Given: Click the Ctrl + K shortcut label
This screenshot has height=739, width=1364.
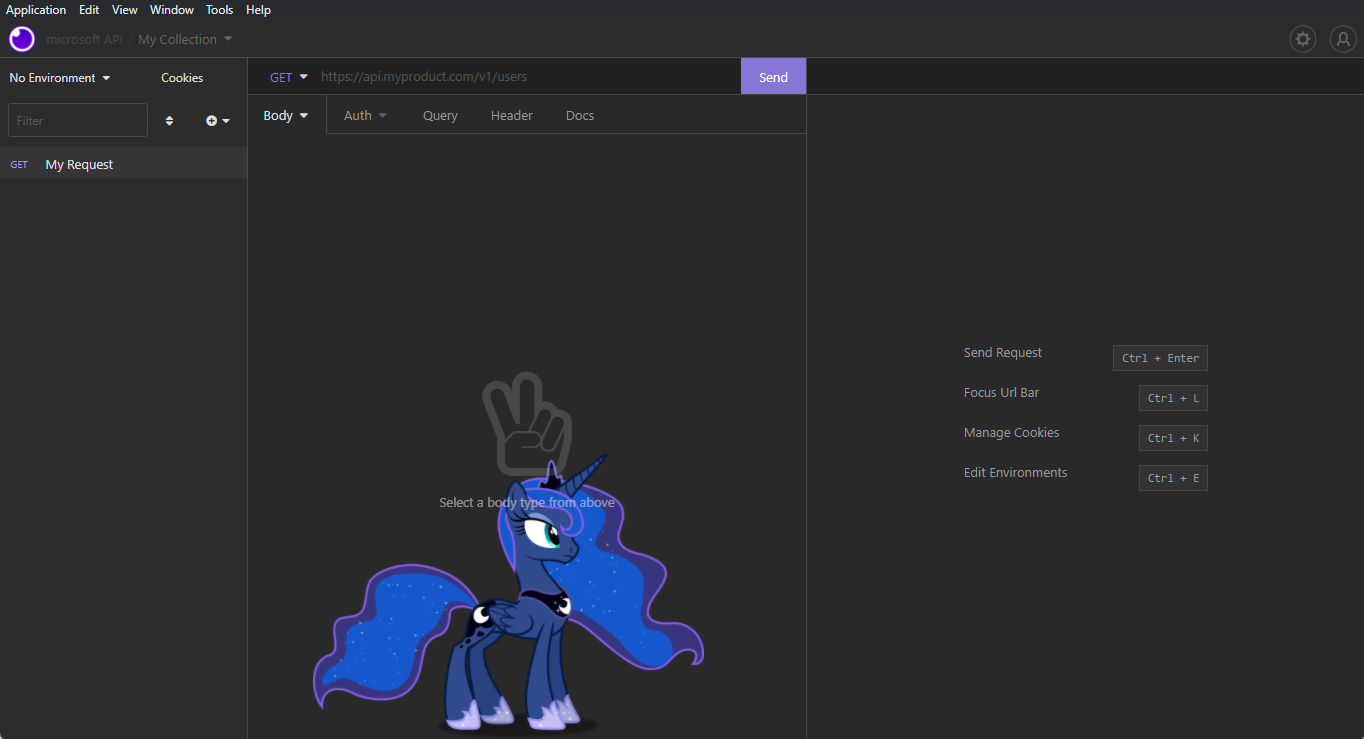Looking at the screenshot, I should (x=1173, y=438).
